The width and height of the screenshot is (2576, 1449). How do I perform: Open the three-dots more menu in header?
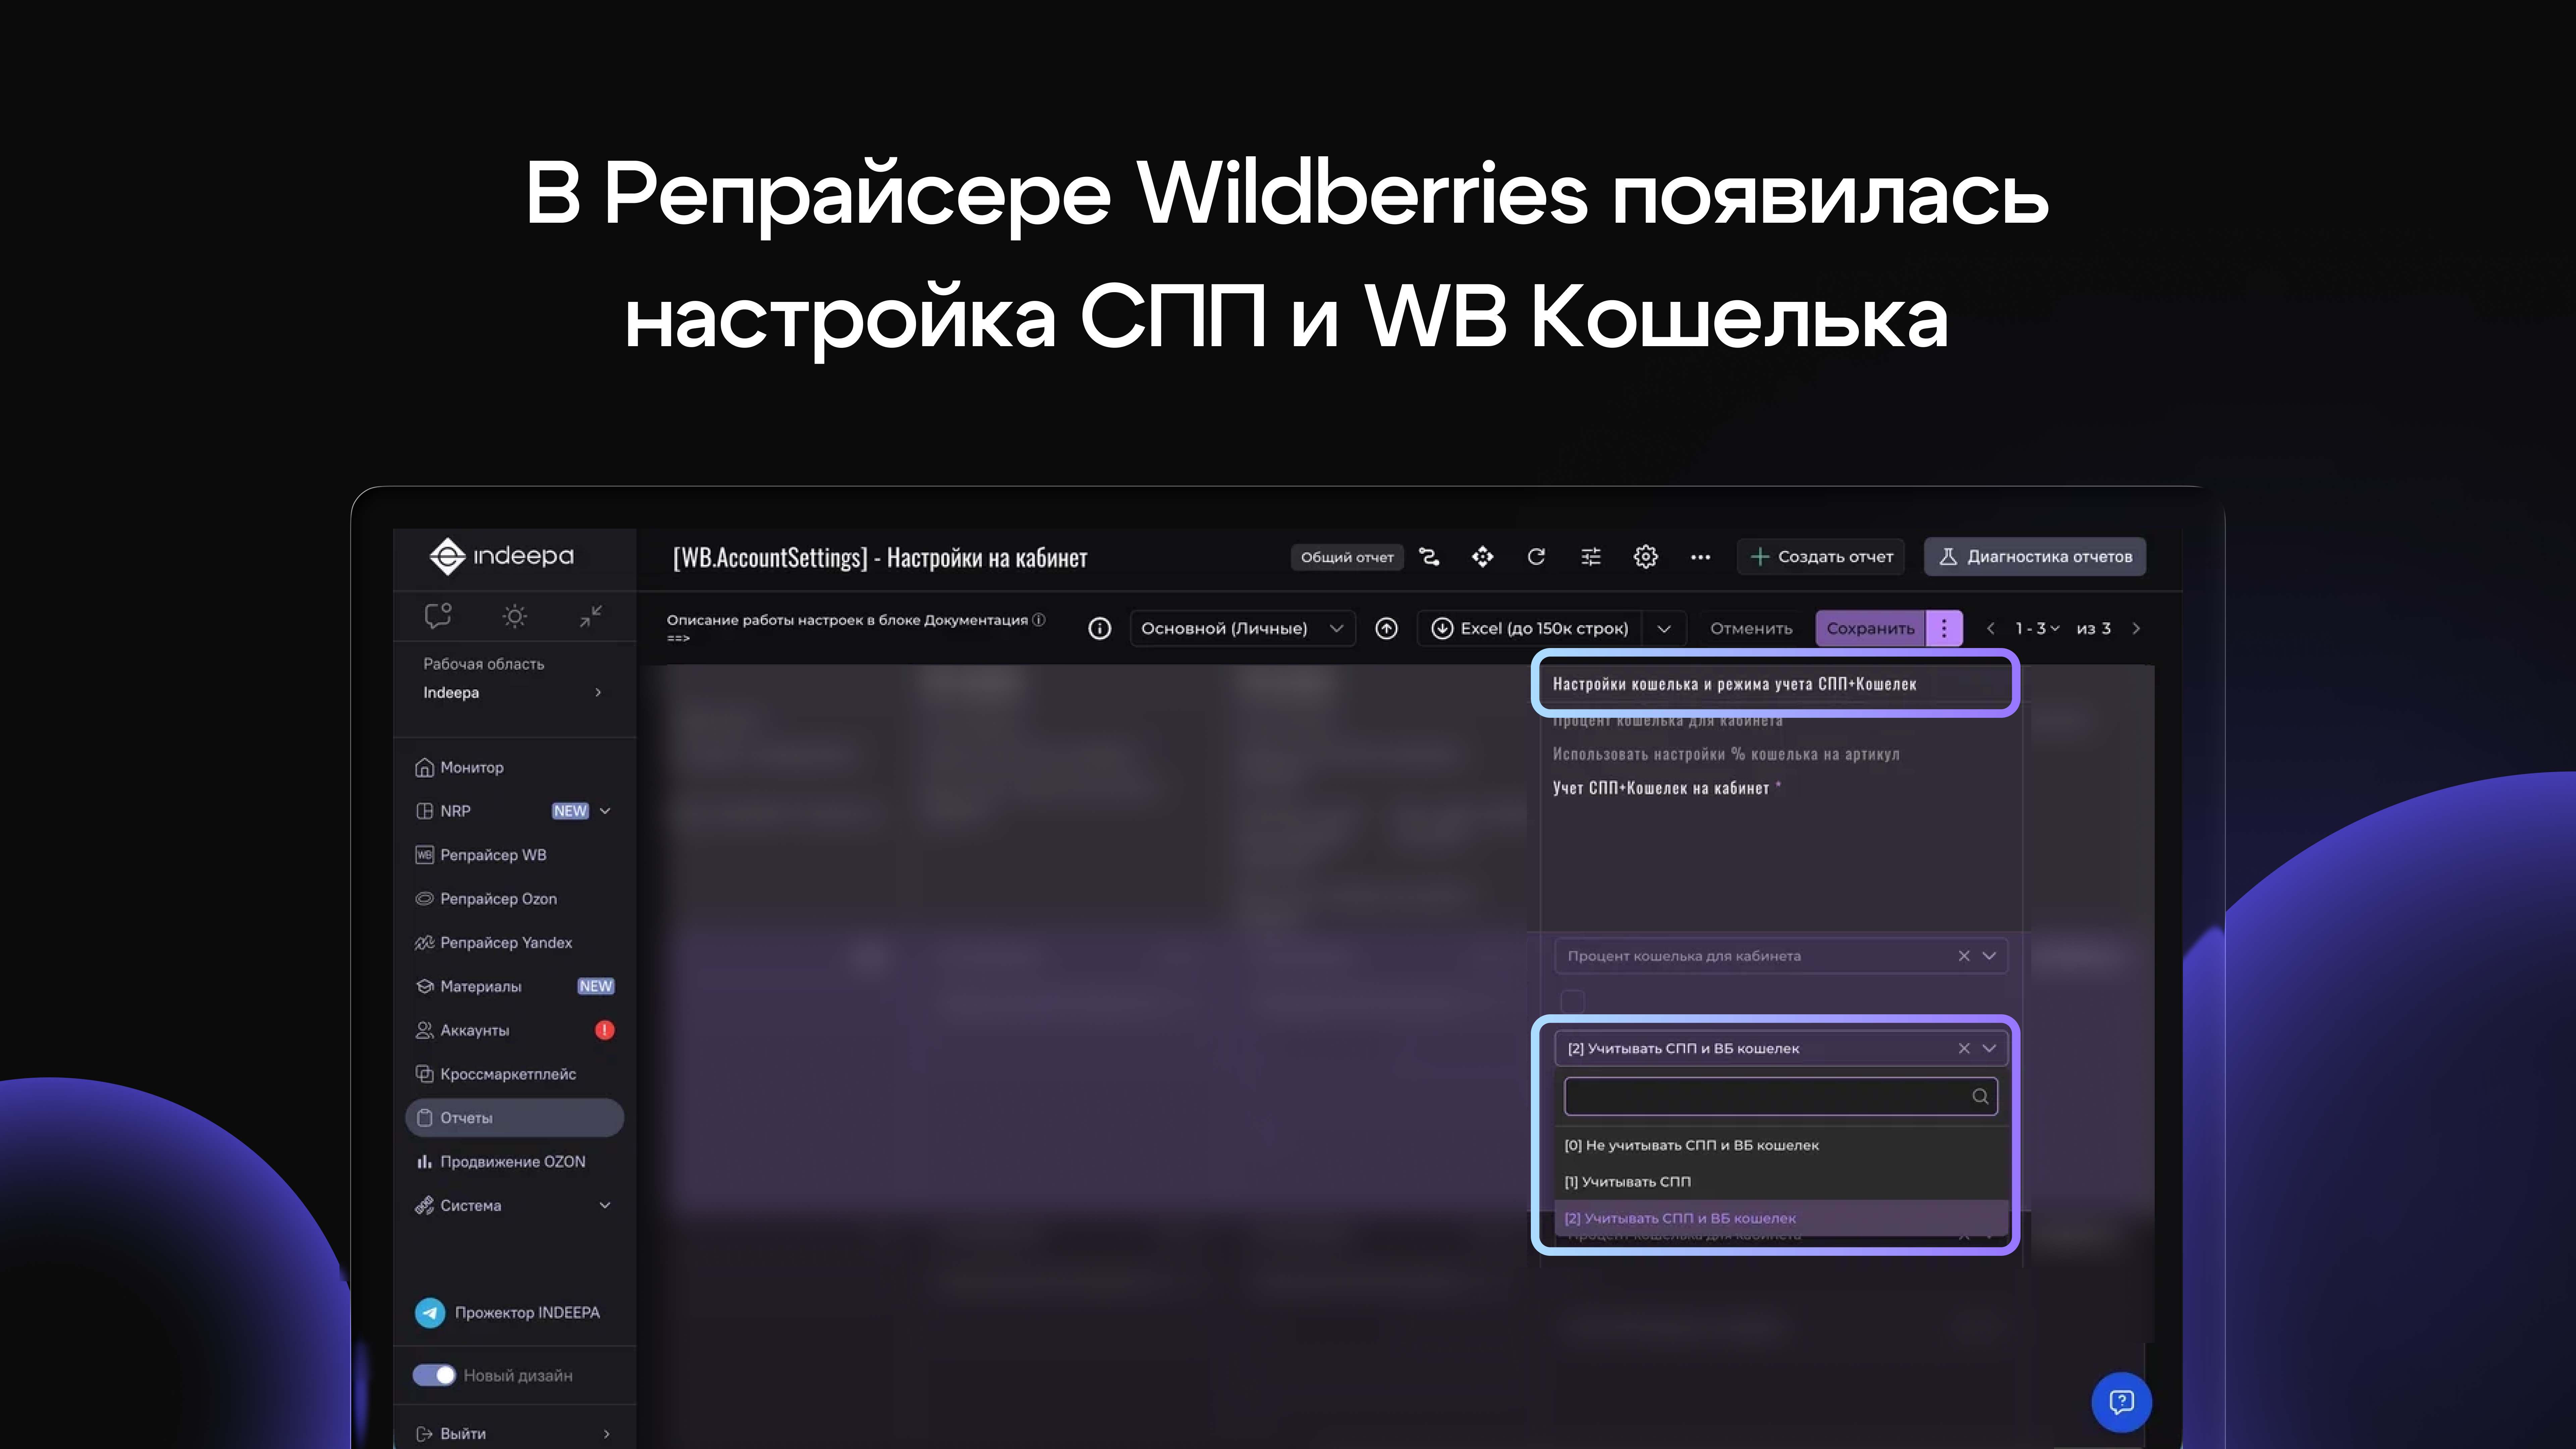[x=1700, y=557]
